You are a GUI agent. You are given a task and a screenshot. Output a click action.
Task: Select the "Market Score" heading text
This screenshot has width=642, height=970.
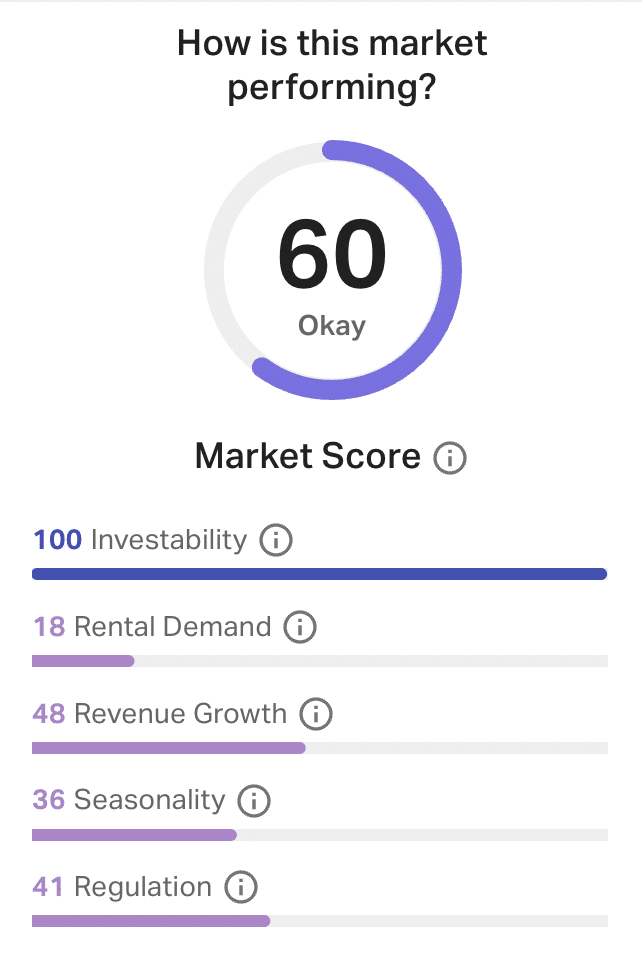point(308,456)
